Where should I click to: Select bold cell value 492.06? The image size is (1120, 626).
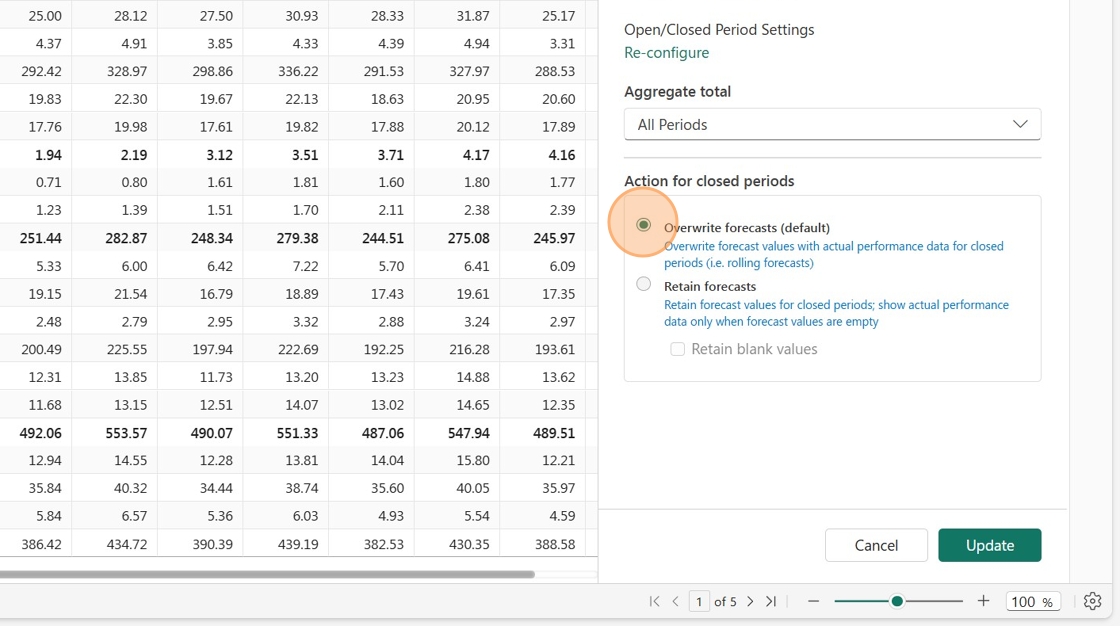[x=41, y=433]
